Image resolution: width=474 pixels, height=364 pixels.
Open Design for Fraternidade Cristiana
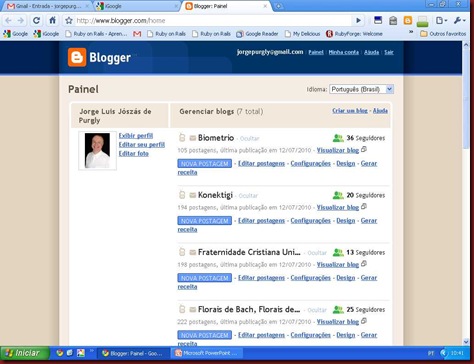pos(346,278)
